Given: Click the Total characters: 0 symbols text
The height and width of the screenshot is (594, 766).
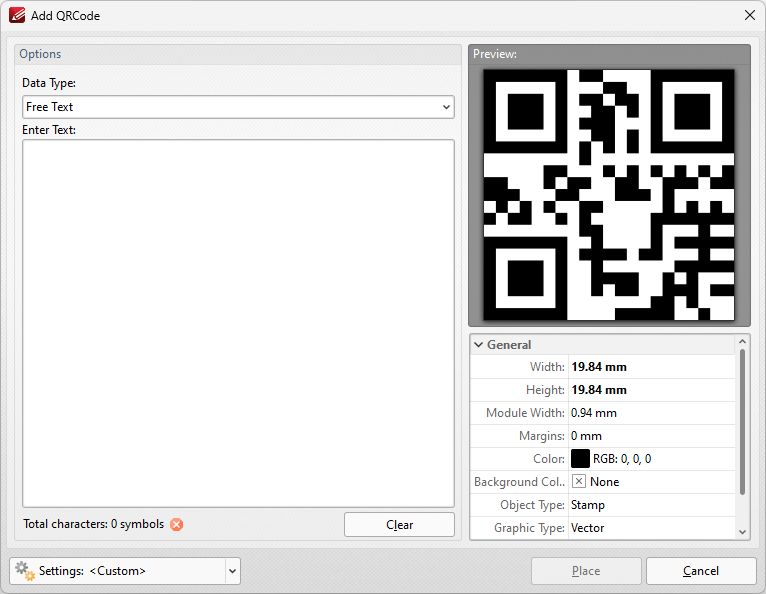Looking at the screenshot, I should tap(93, 524).
